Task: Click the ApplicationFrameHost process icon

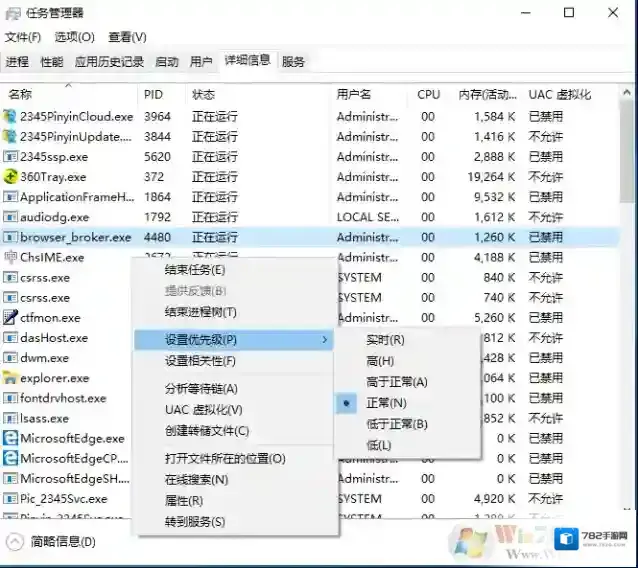Action: tap(10, 197)
